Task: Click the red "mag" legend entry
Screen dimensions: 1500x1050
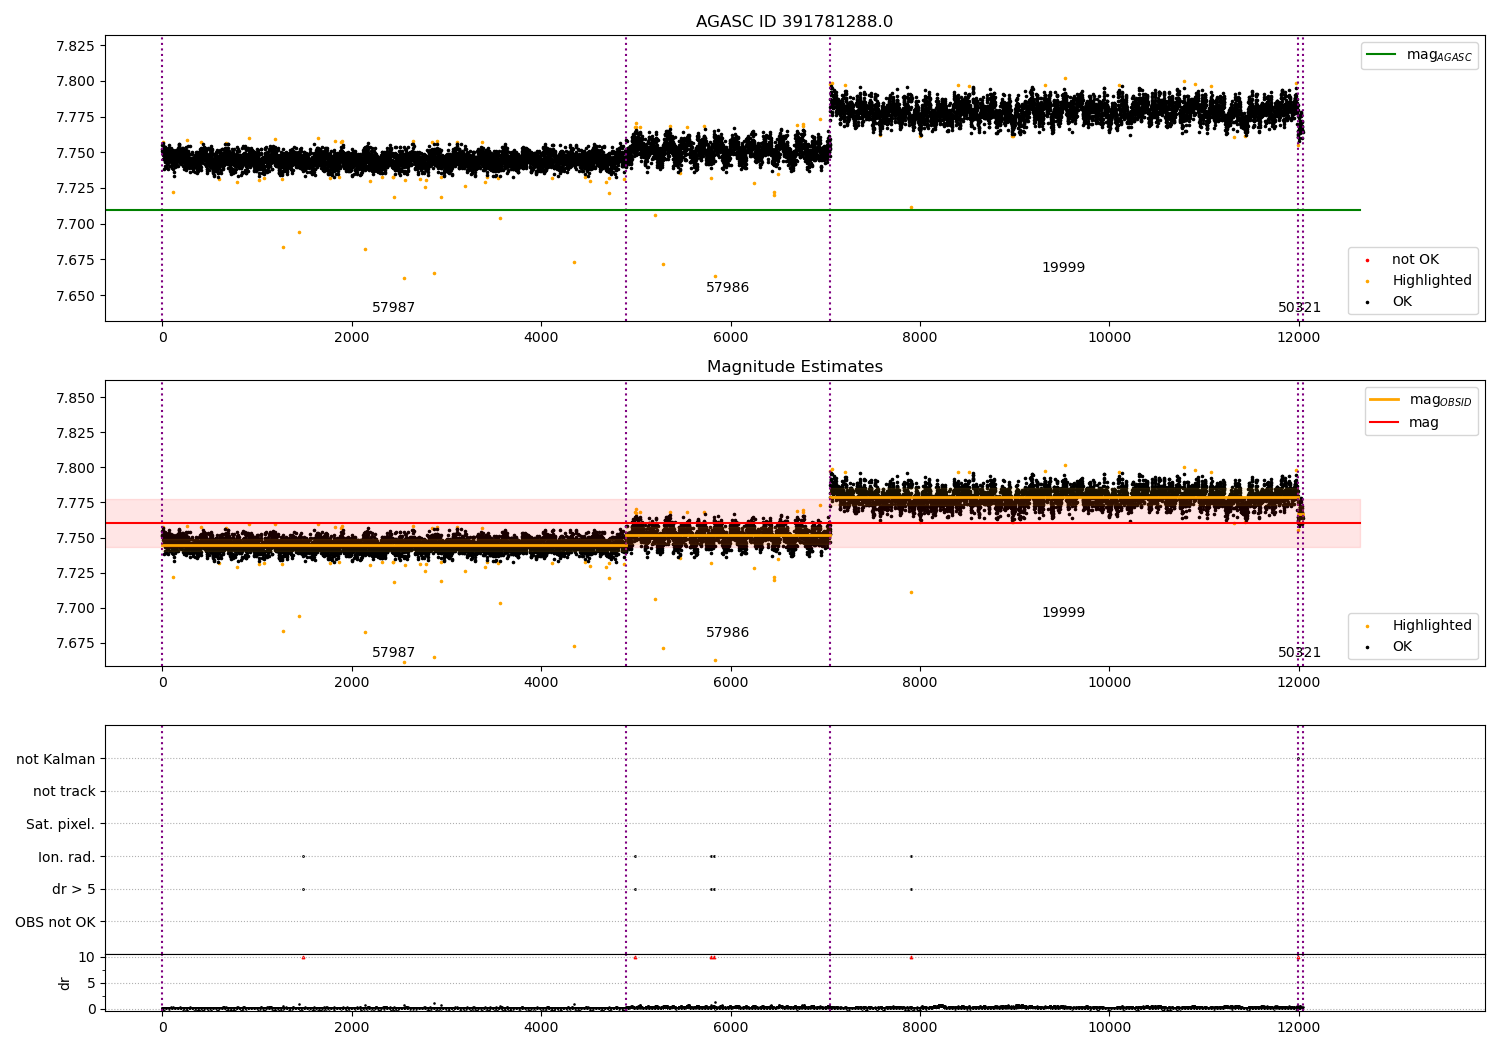Action: click(1405, 423)
